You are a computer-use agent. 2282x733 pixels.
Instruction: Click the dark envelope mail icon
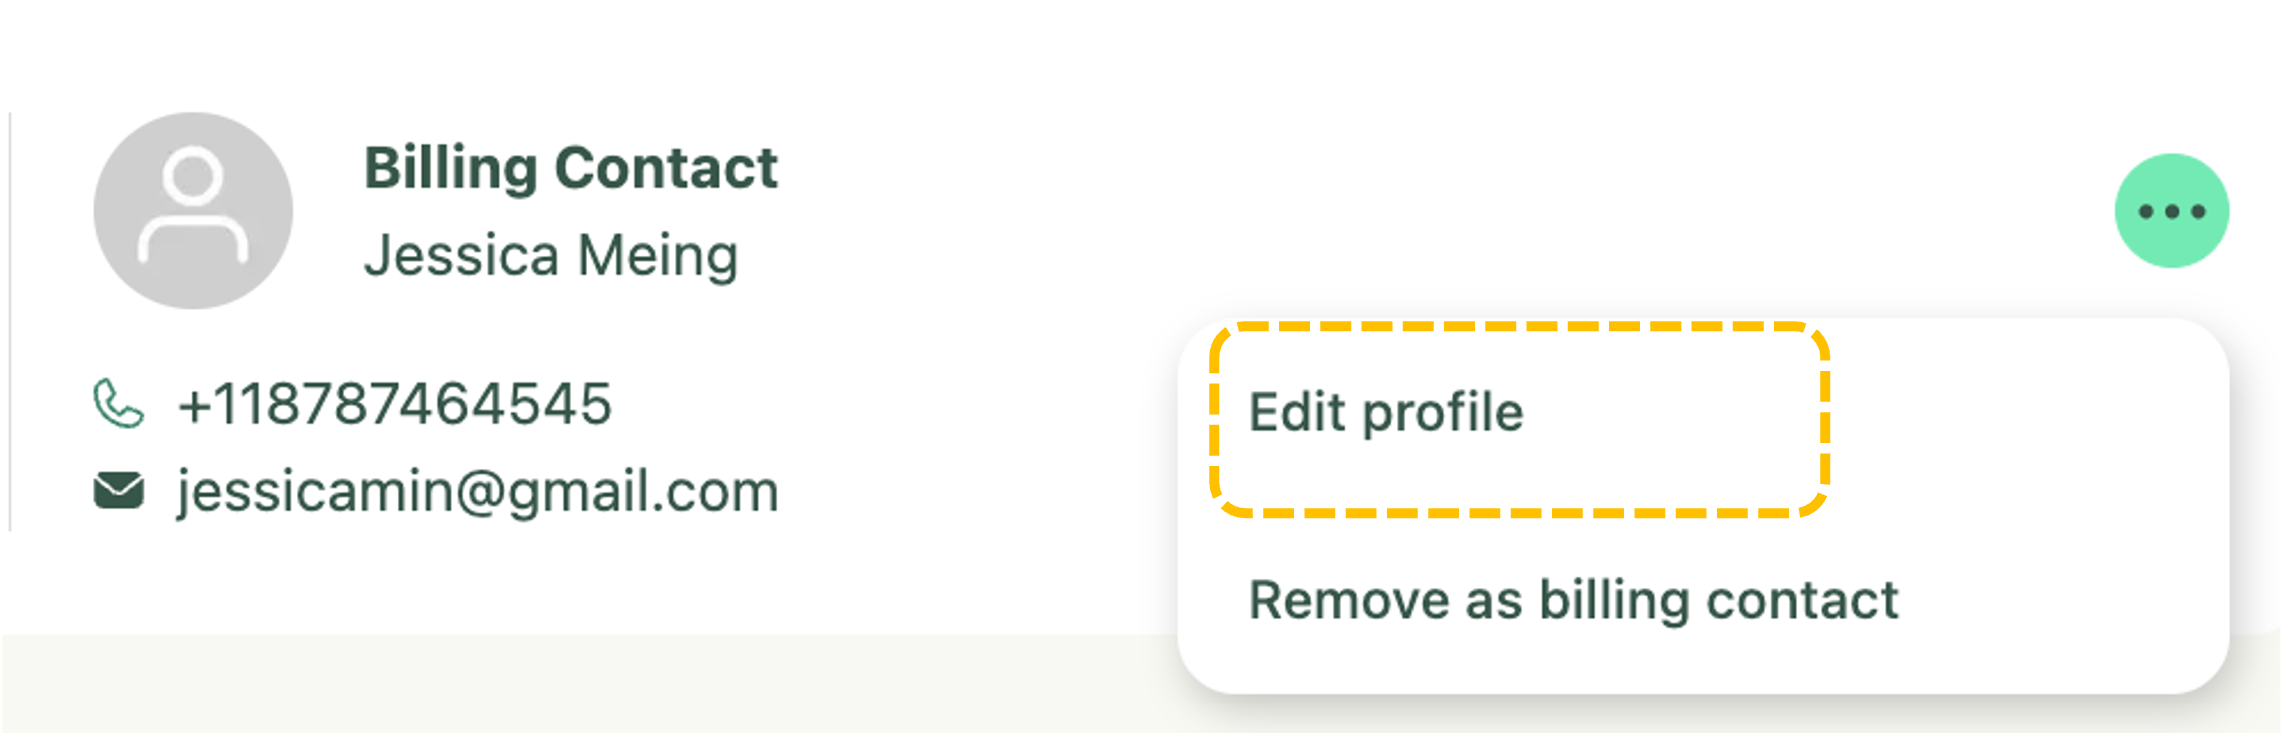[x=119, y=490]
